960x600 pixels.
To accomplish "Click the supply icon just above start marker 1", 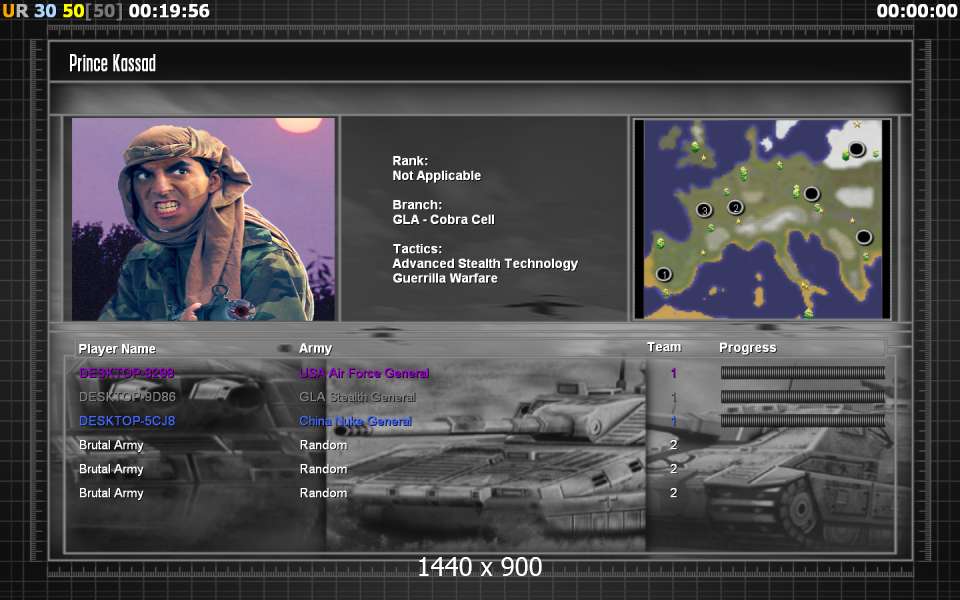I will [x=661, y=243].
